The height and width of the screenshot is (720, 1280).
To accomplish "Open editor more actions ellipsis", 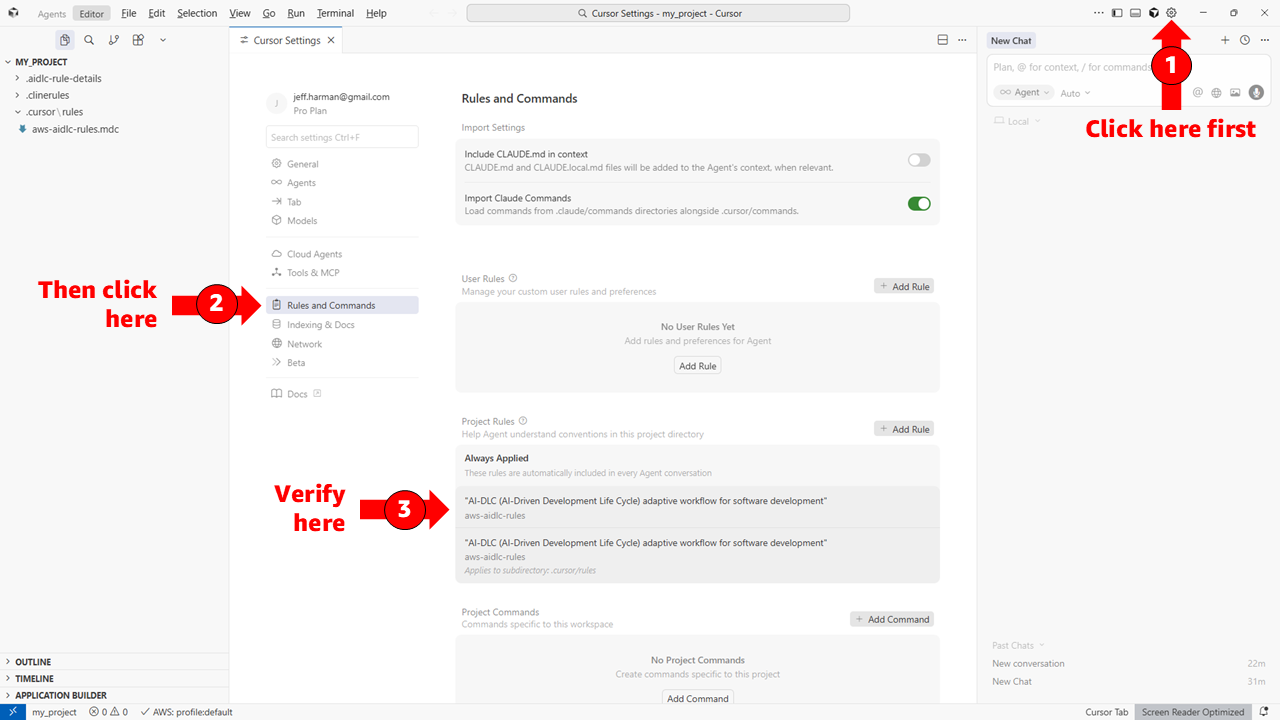I will [x=962, y=40].
